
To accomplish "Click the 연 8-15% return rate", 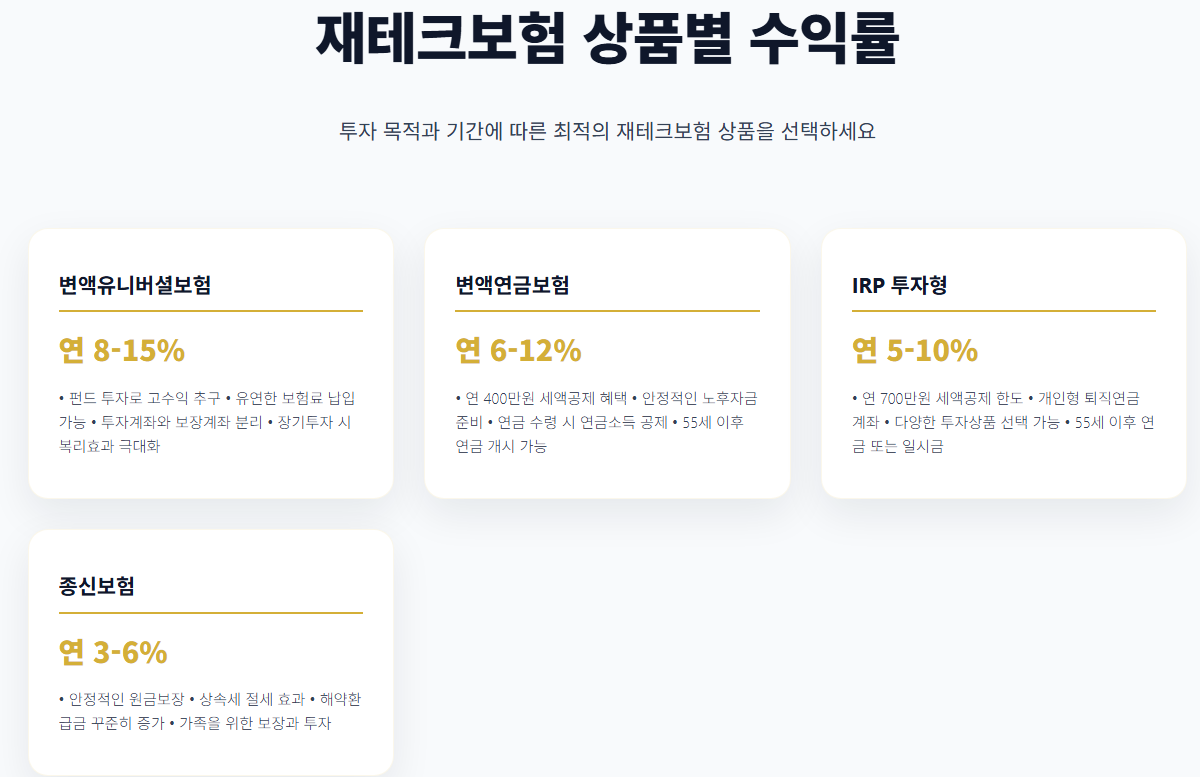I will [122, 351].
